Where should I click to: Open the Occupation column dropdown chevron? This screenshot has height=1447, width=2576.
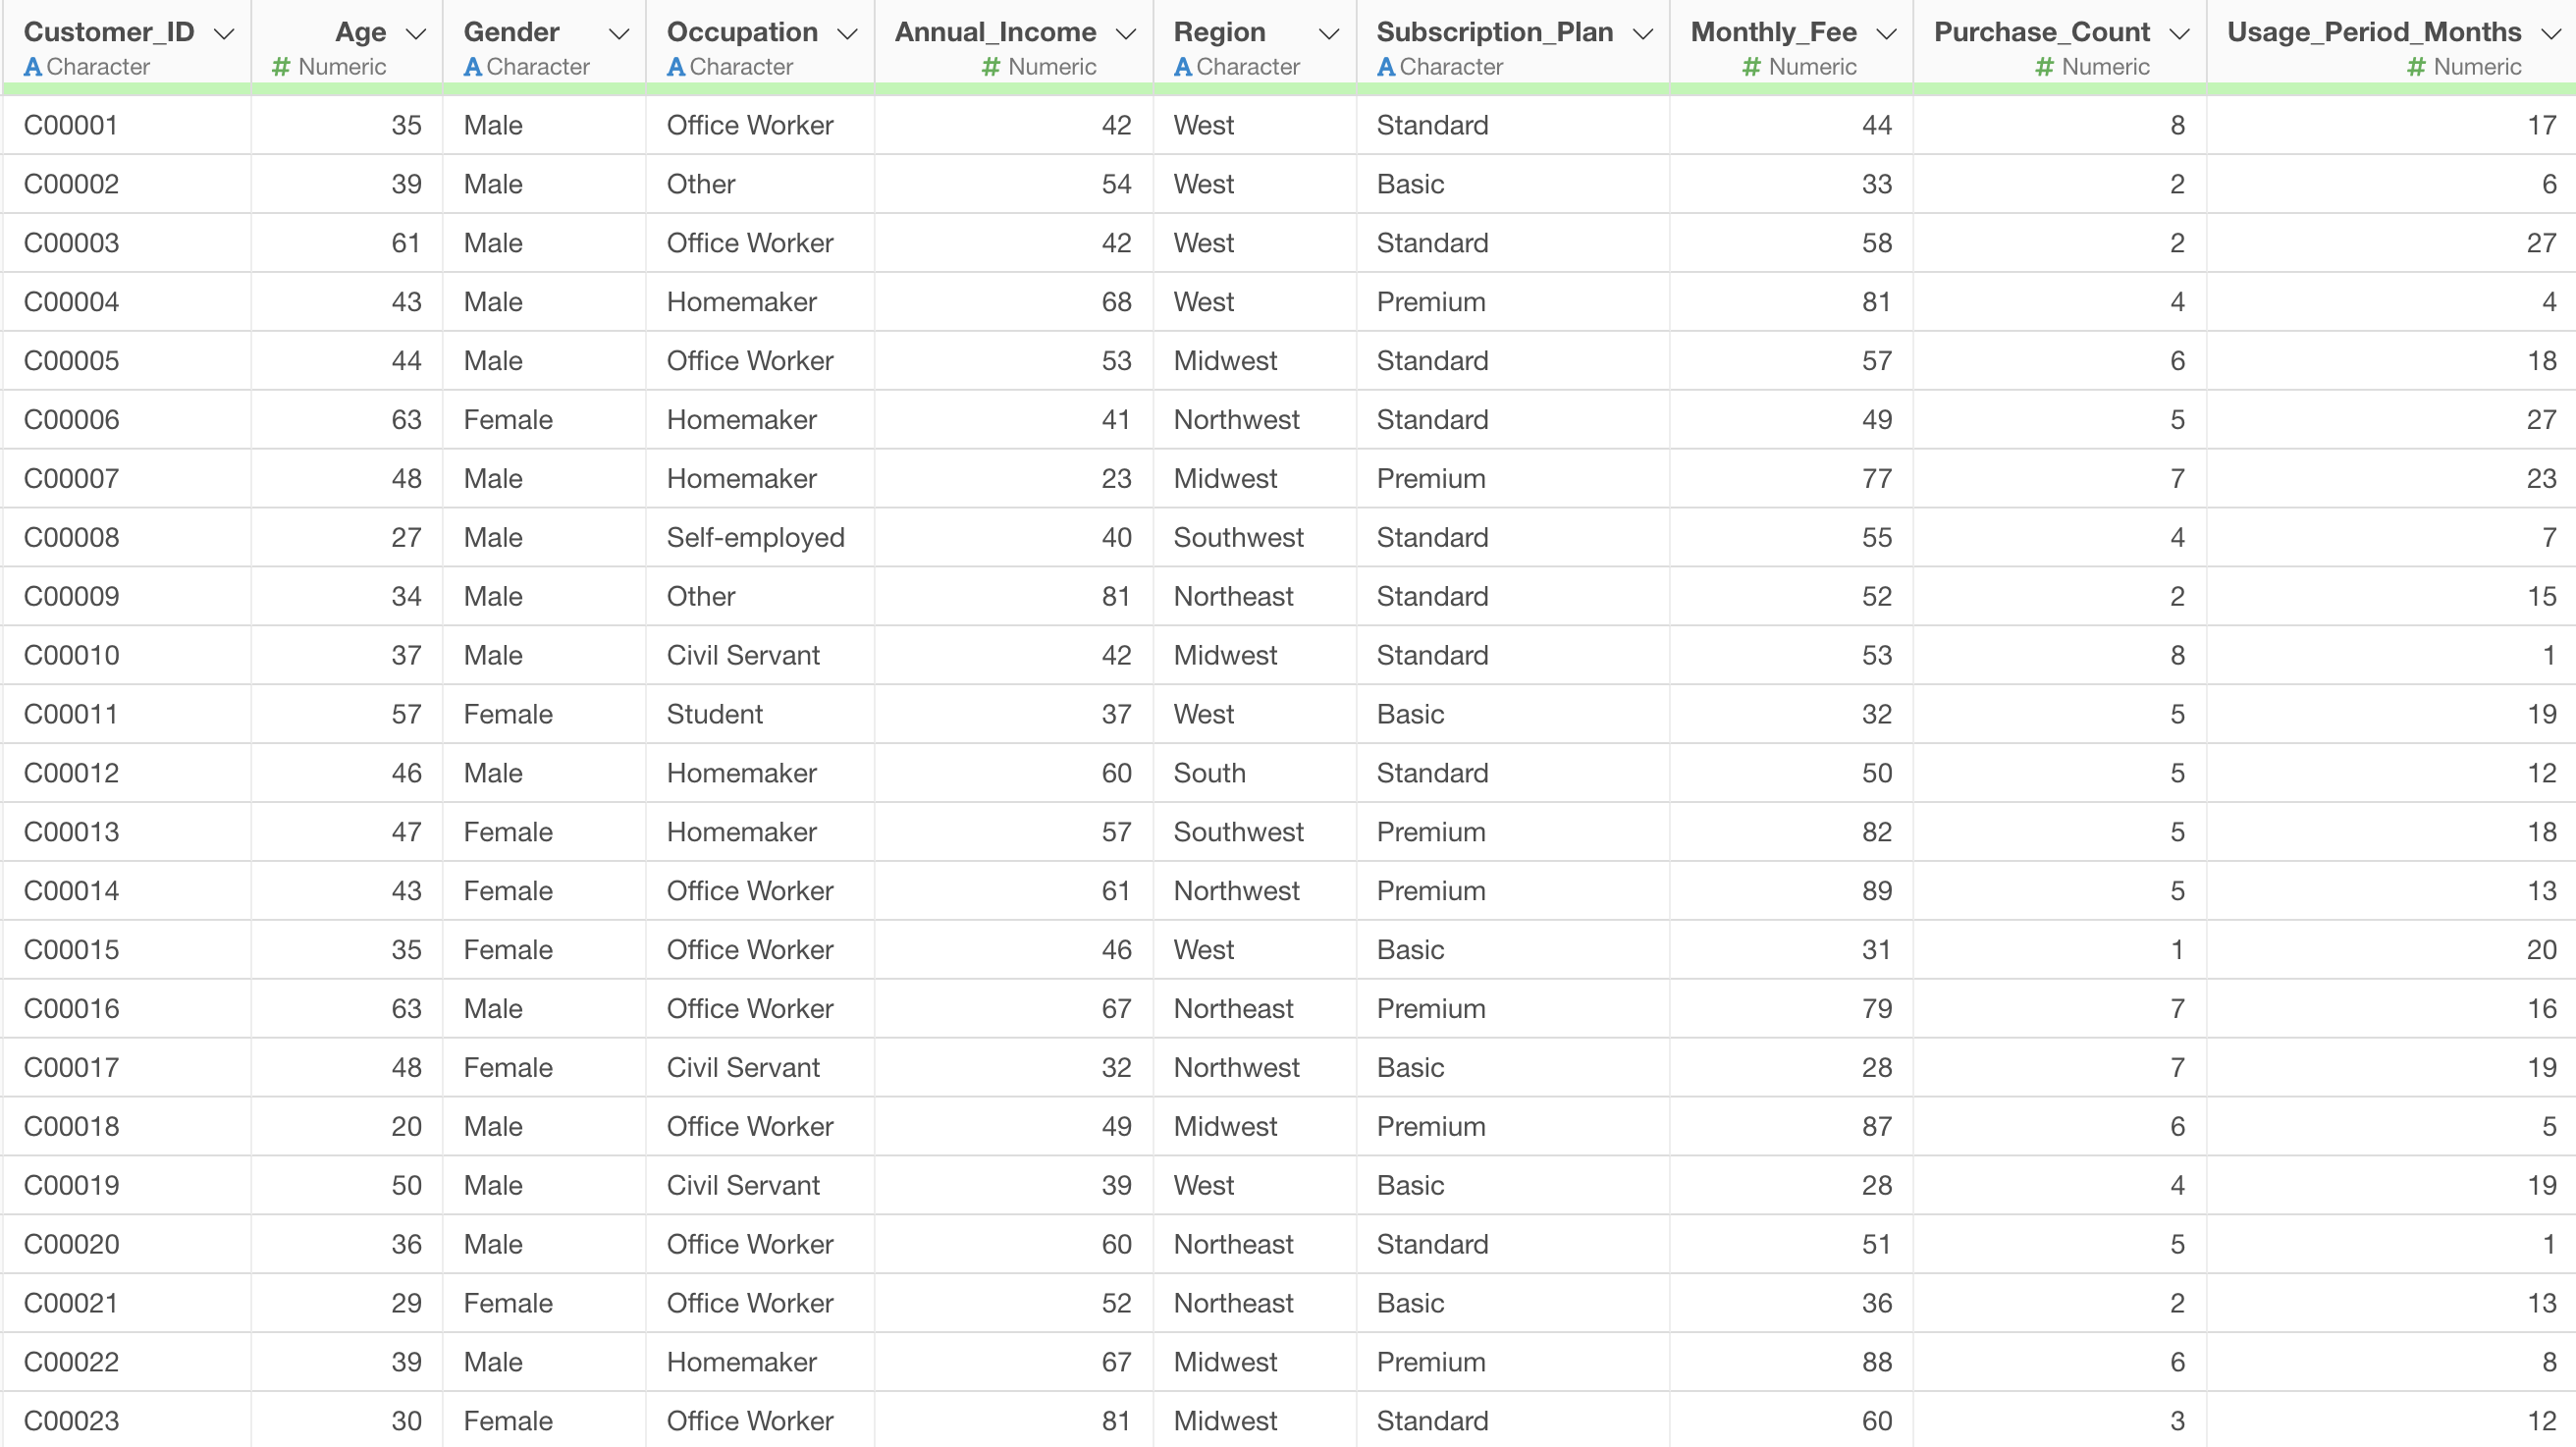(x=848, y=34)
